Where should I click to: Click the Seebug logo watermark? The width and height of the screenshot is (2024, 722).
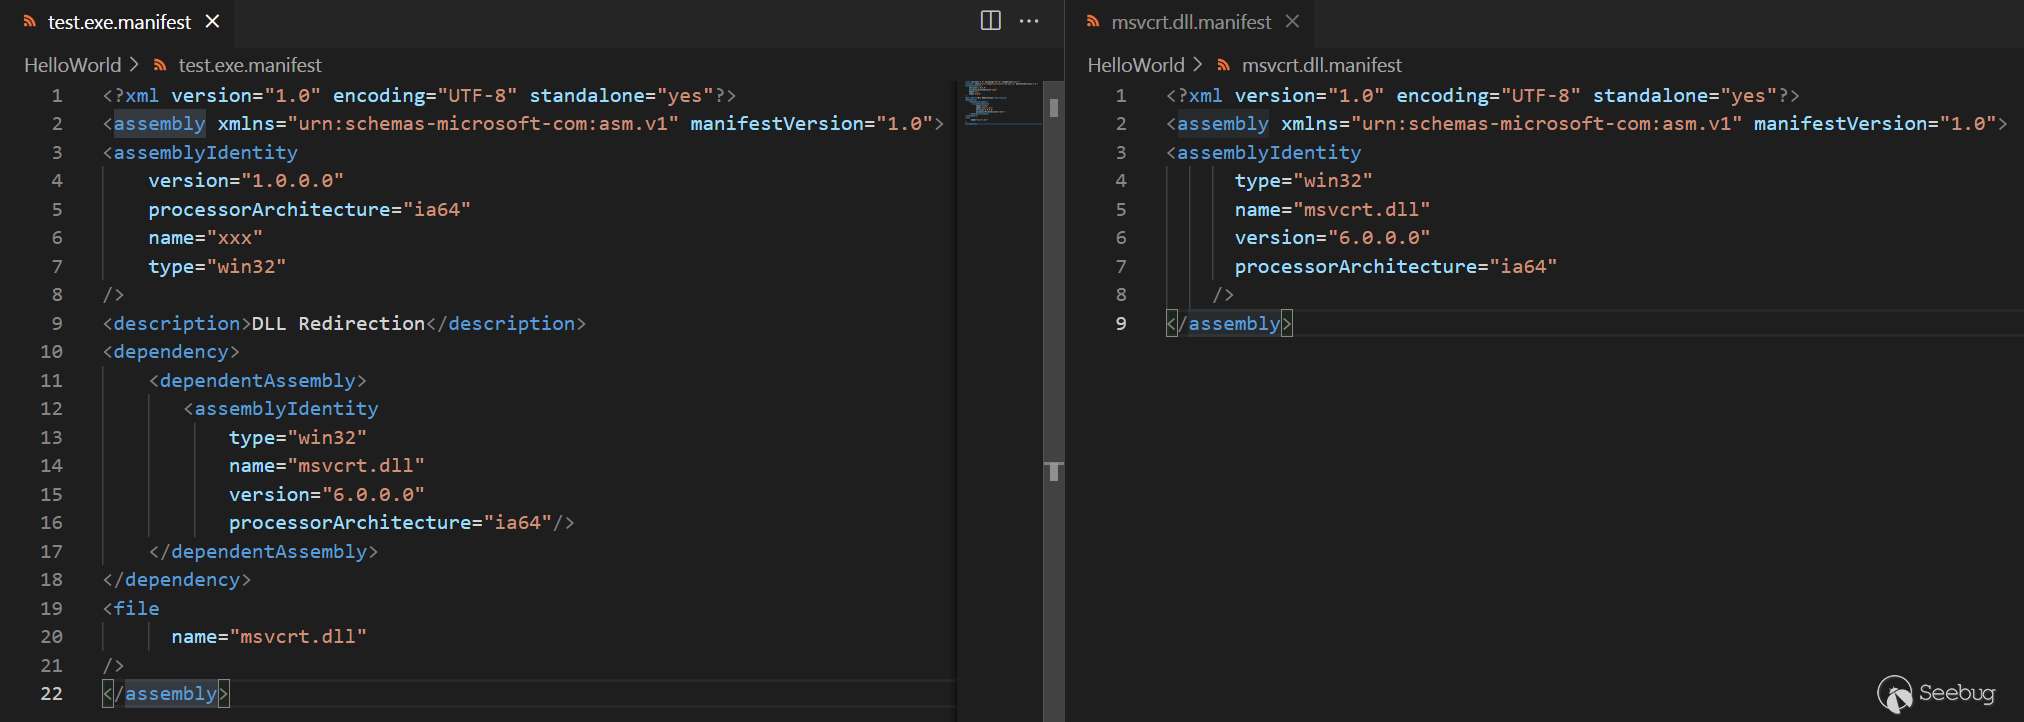(1935, 693)
